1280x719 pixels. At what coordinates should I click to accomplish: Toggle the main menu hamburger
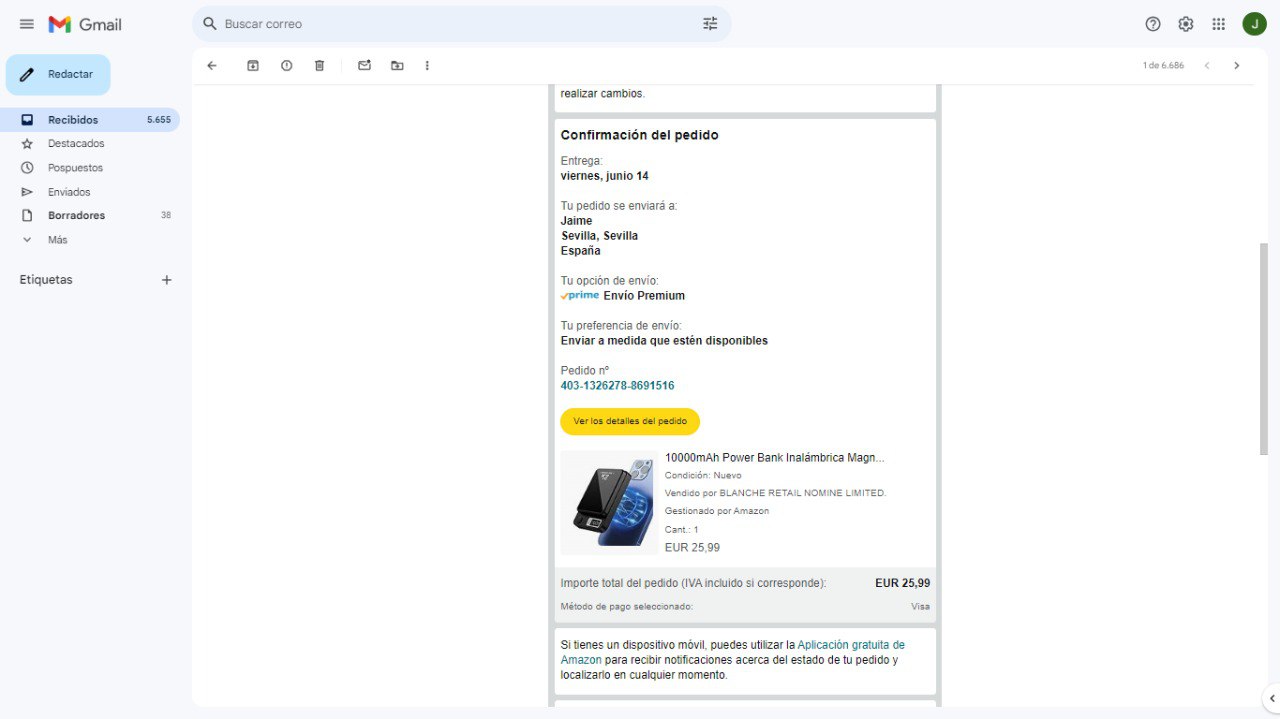27,24
